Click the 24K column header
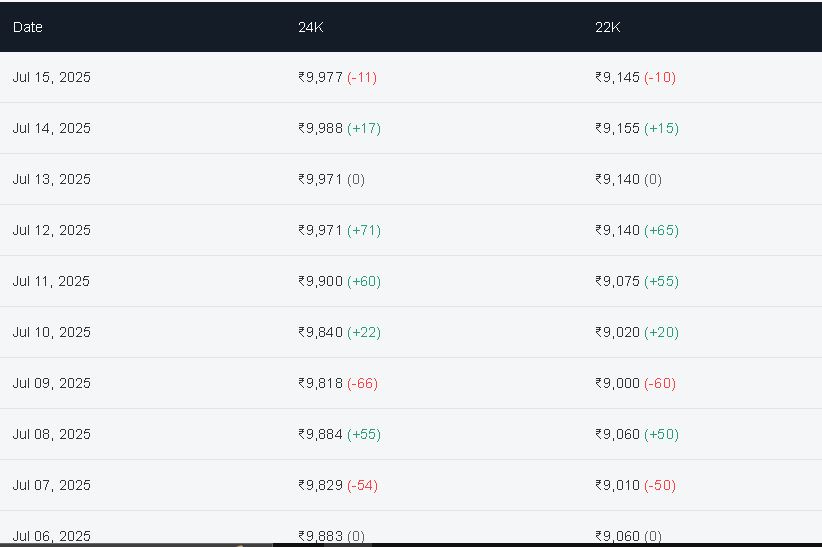 coord(310,27)
